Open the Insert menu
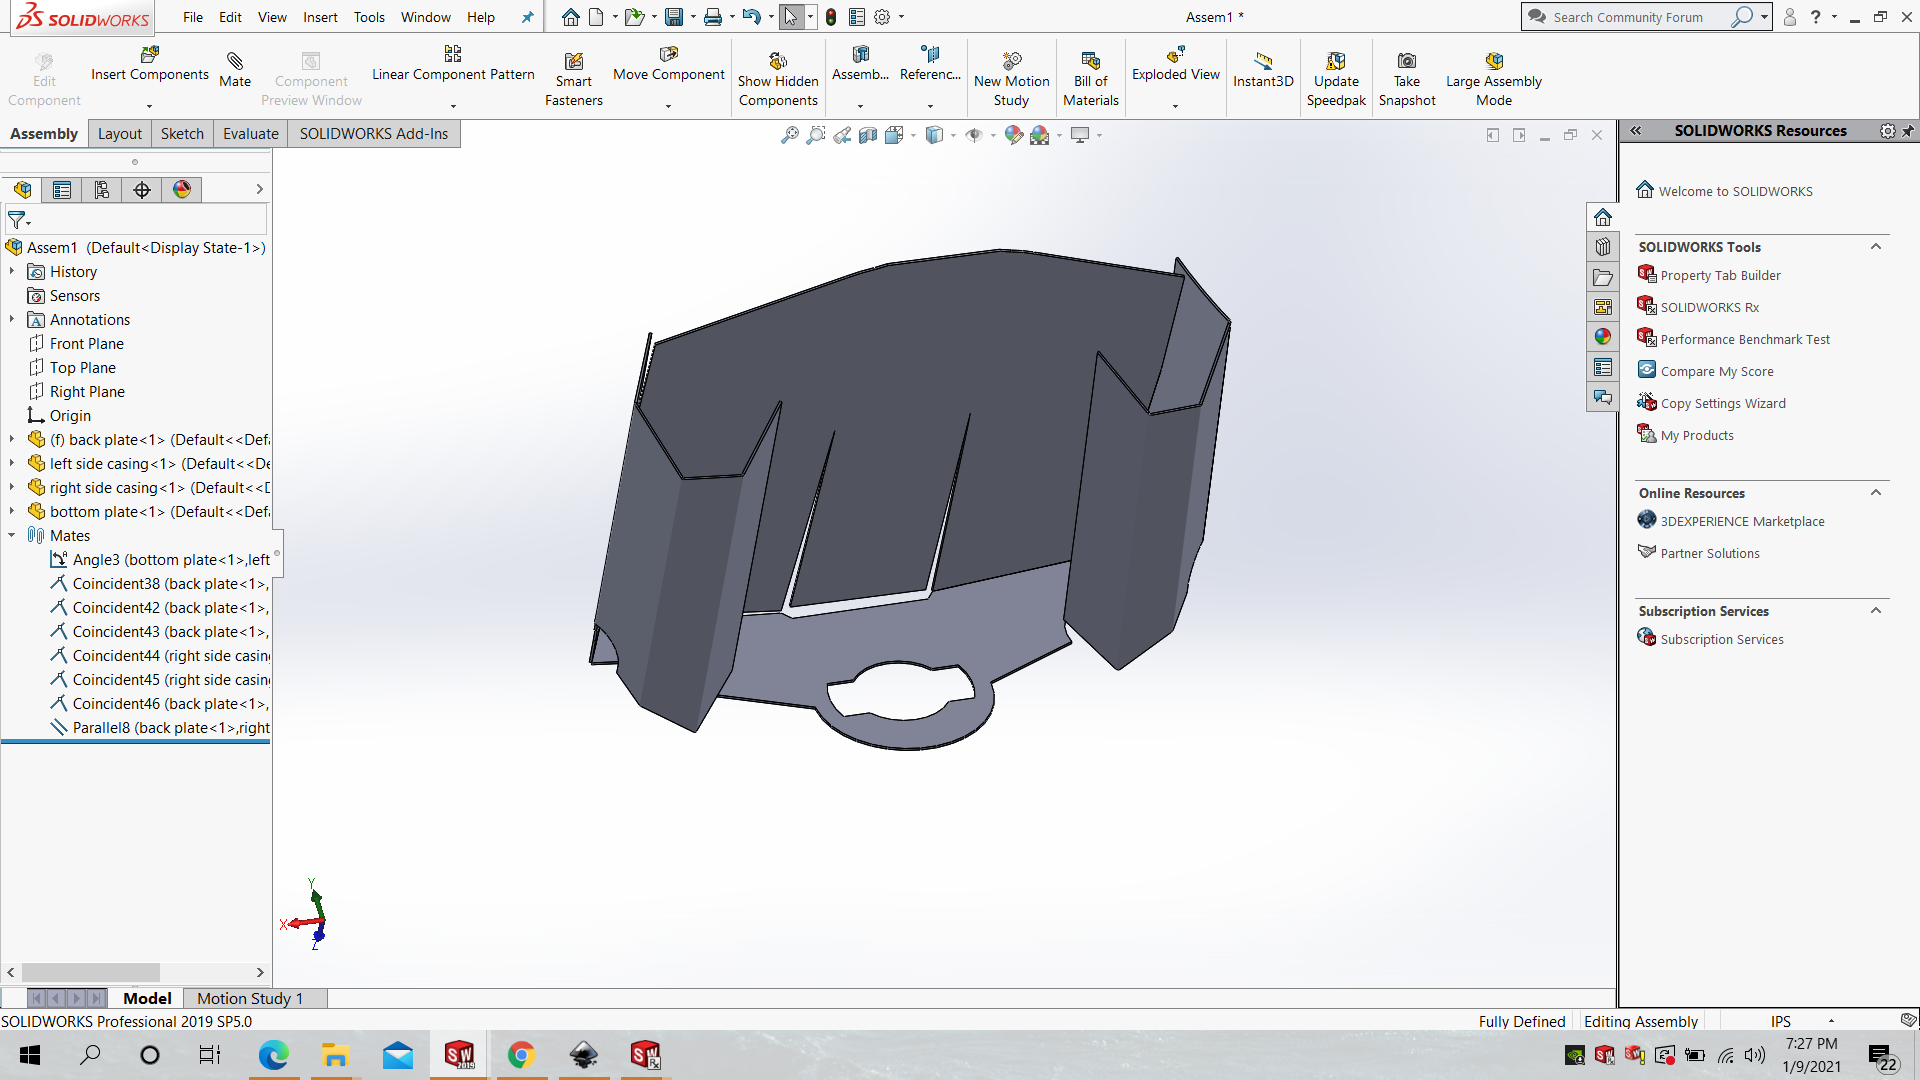1920x1080 pixels. pyautogui.click(x=320, y=17)
